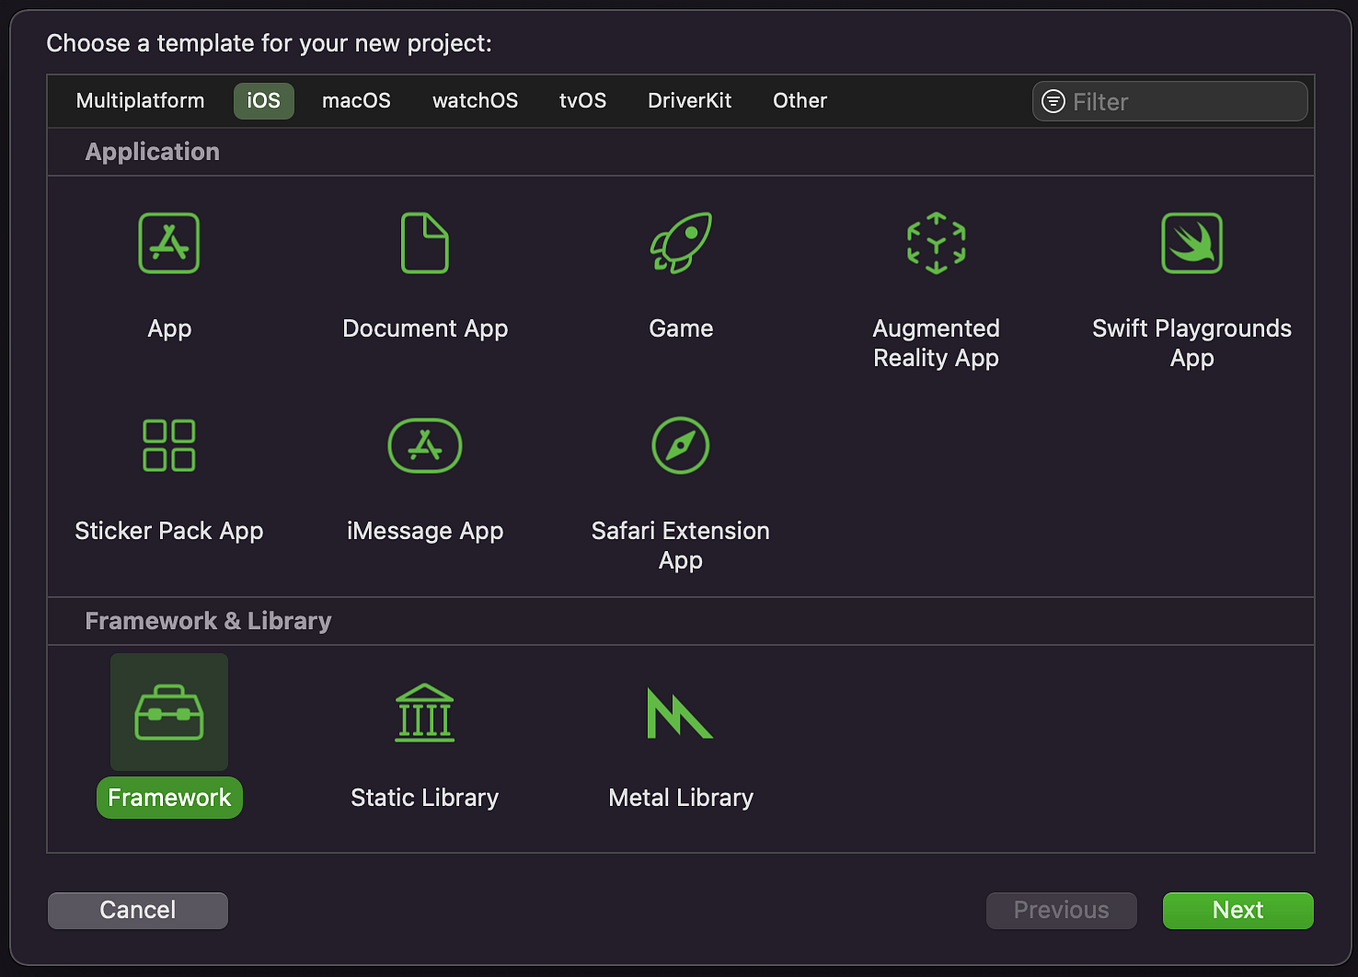Pick the Safari Extension App template
This screenshot has width=1358, height=977.
(x=681, y=445)
